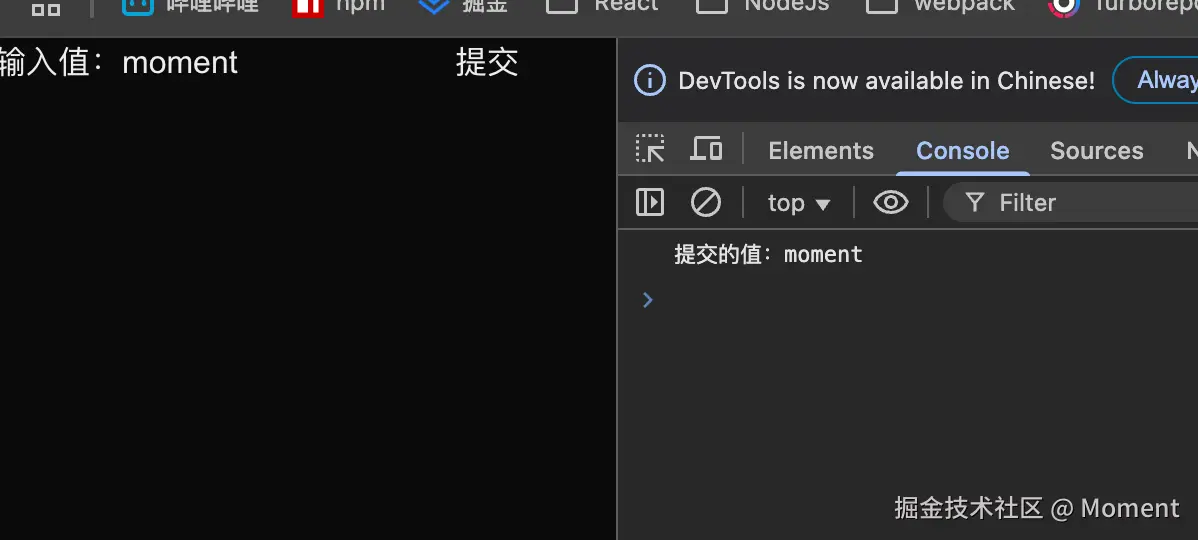Open the 哔哩哔哩 bookmark
Image resolution: width=1198 pixels, height=540 pixels.
tap(191, 6)
